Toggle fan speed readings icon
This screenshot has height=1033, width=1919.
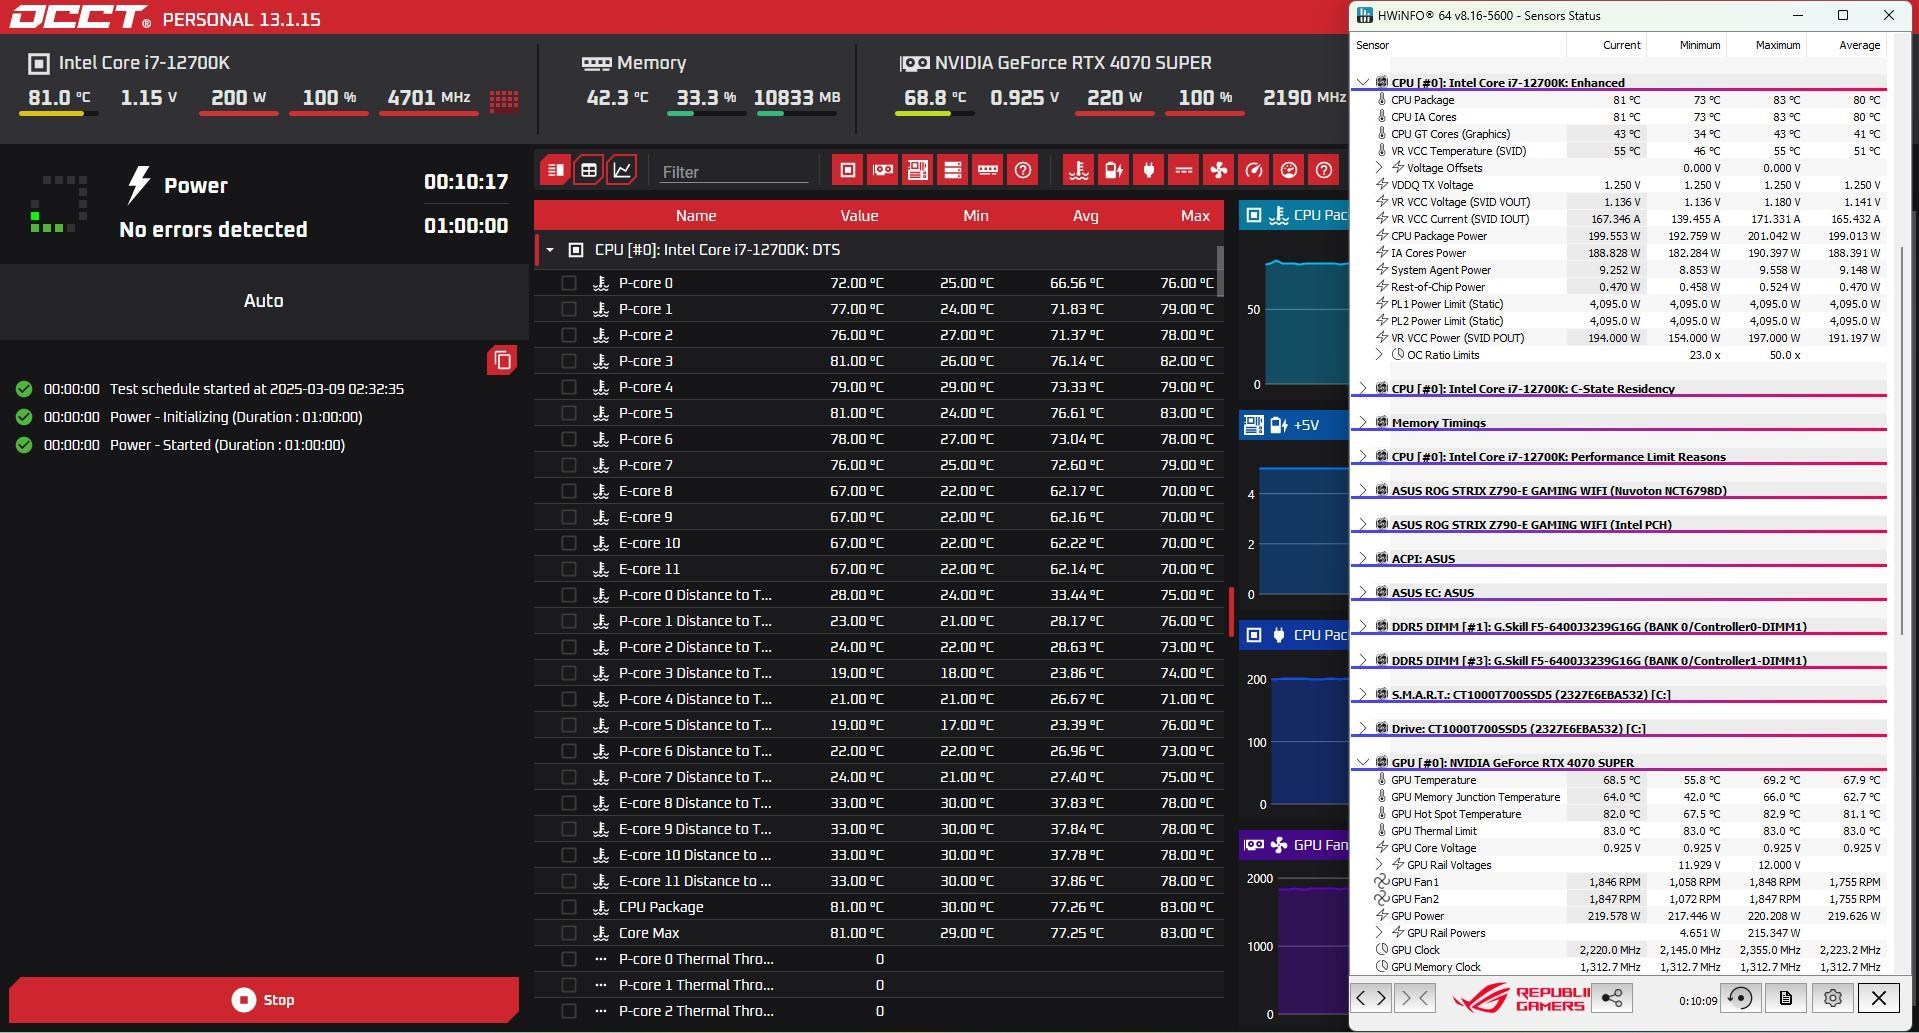point(1218,170)
